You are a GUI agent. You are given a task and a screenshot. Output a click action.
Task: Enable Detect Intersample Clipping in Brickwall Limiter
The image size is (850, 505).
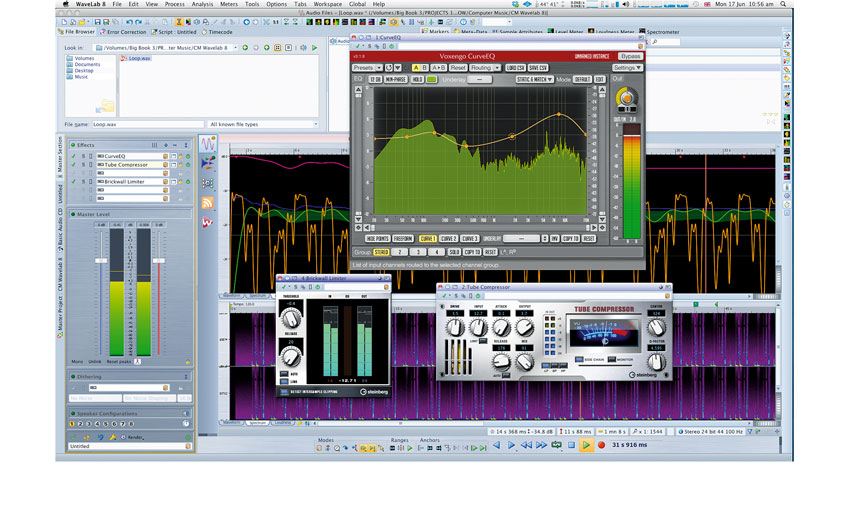[284, 392]
